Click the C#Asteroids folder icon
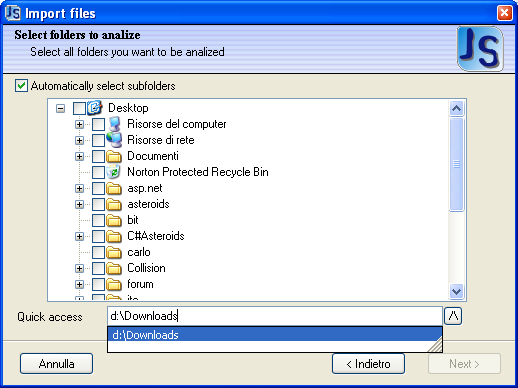Viewport: 518px width, 388px height. tap(114, 236)
